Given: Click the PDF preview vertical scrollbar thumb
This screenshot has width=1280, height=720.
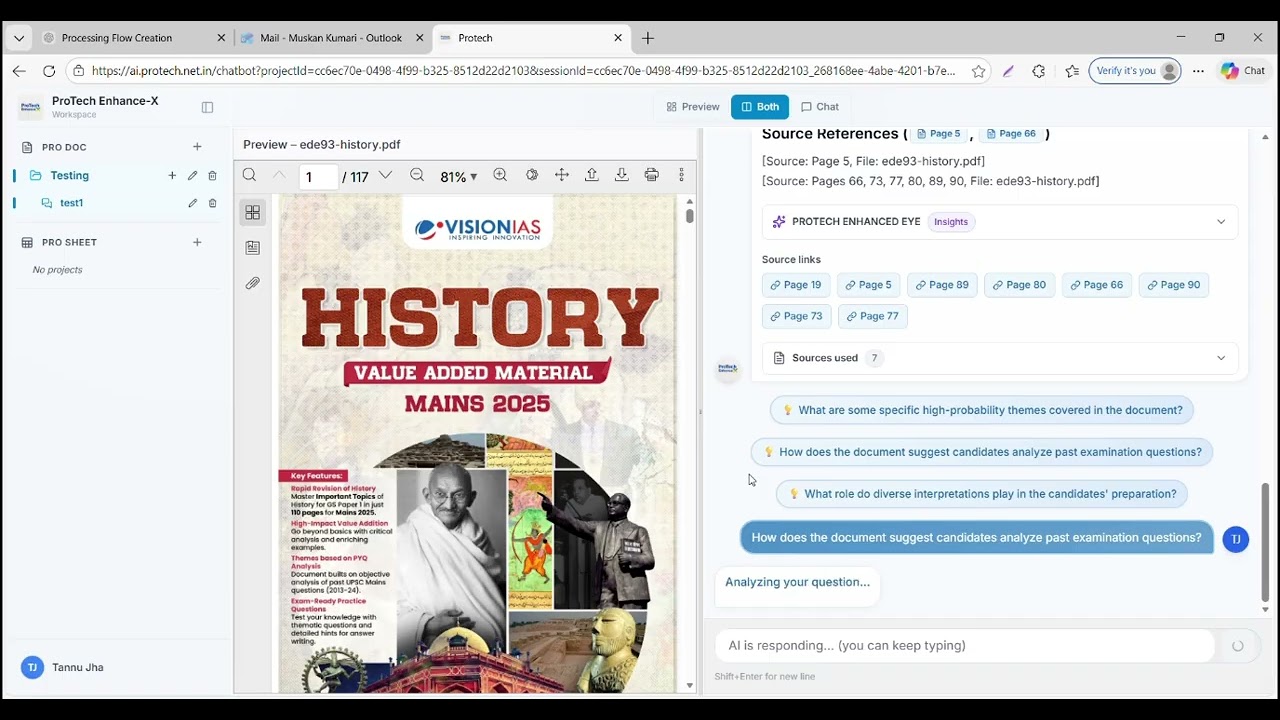Looking at the screenshot, I should [x=689, y=215].
